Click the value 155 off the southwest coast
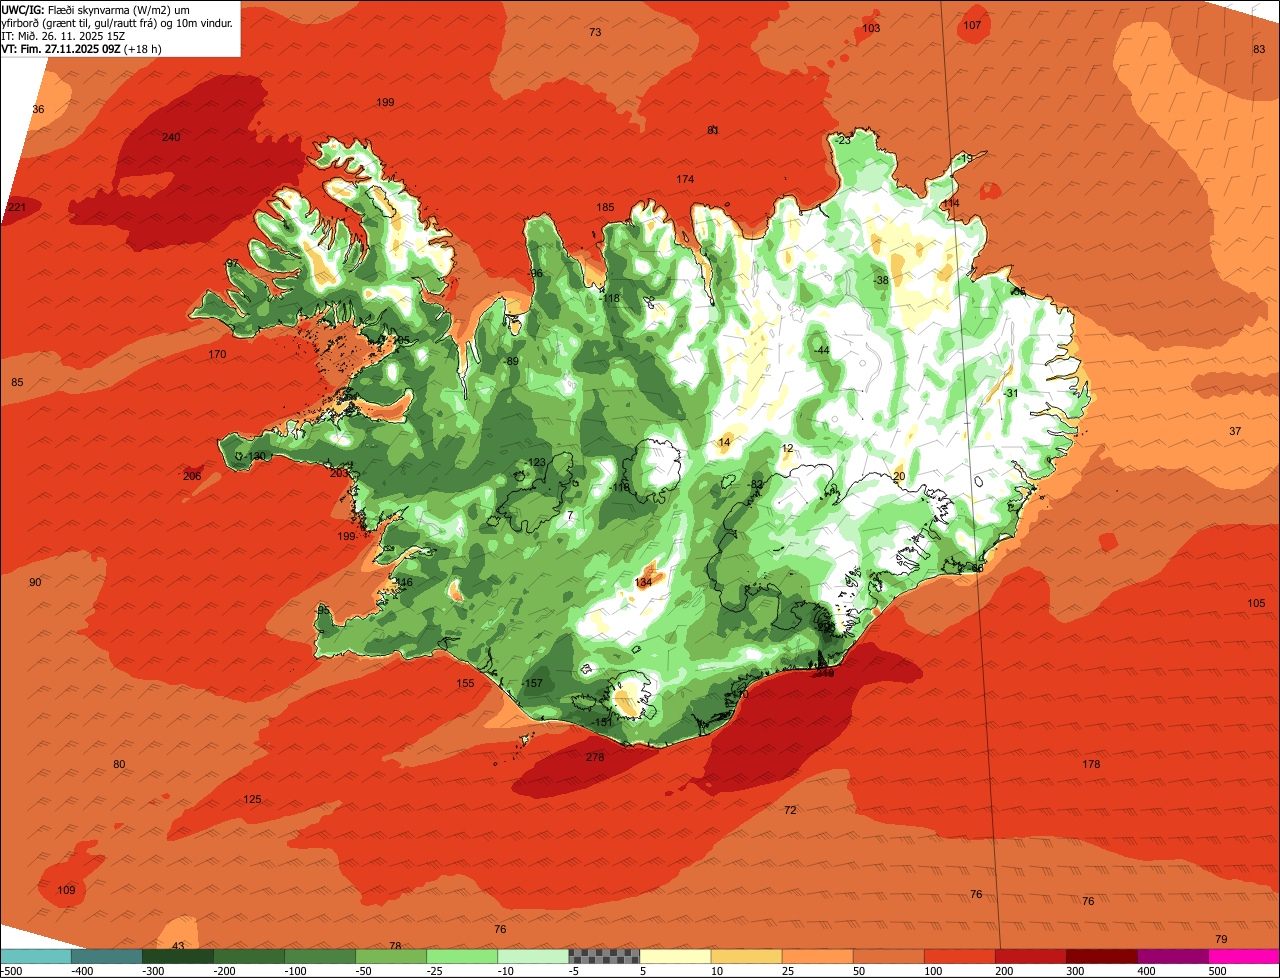The height and width of the screenshot is (978, 1280). tap(465, 684)
